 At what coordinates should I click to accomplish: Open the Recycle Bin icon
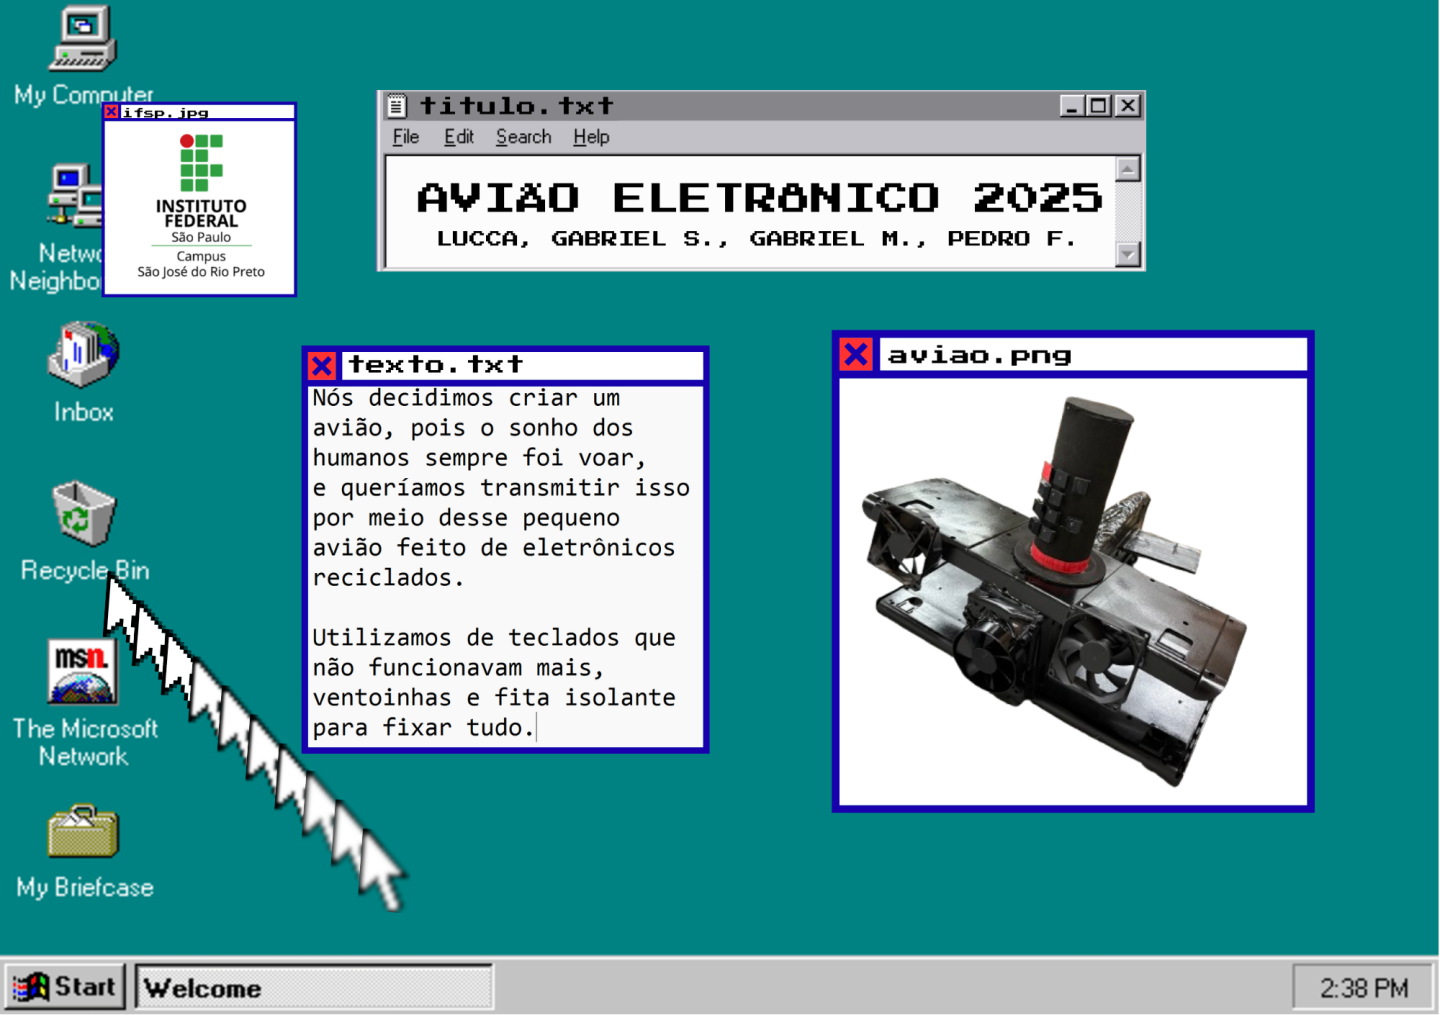coord(84,514)
